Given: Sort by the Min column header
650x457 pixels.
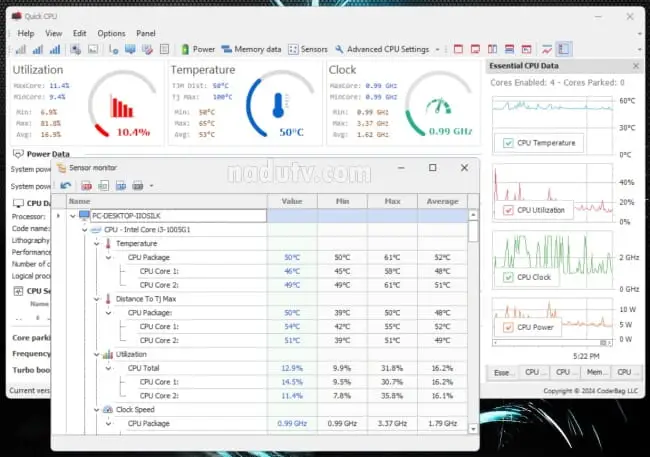Looking at the screenshot, I should 342,201.
